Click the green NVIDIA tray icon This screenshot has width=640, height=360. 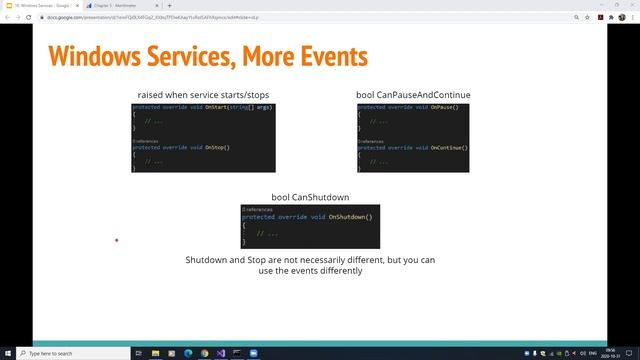tap(559, 353)
